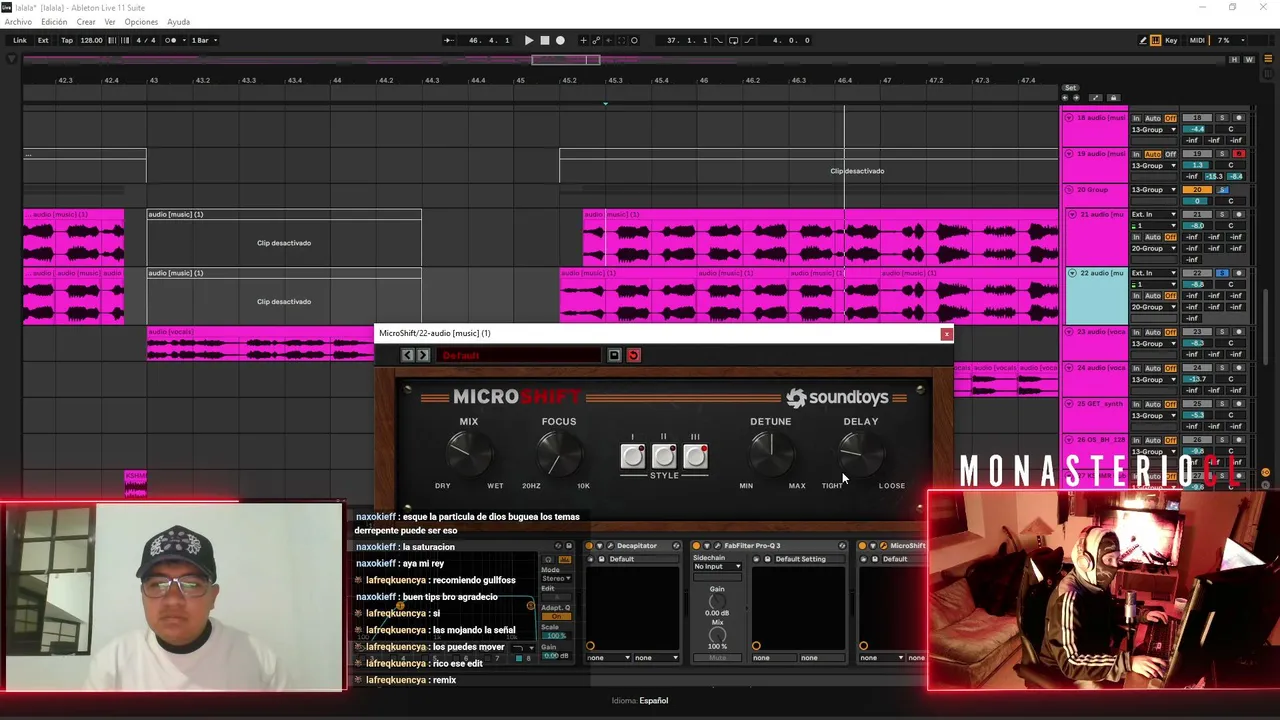Fold the FabFilter Pro-Q 3 device triangle
The image size is (1280, 720).
pyautogui.click(x=707, y=546)
